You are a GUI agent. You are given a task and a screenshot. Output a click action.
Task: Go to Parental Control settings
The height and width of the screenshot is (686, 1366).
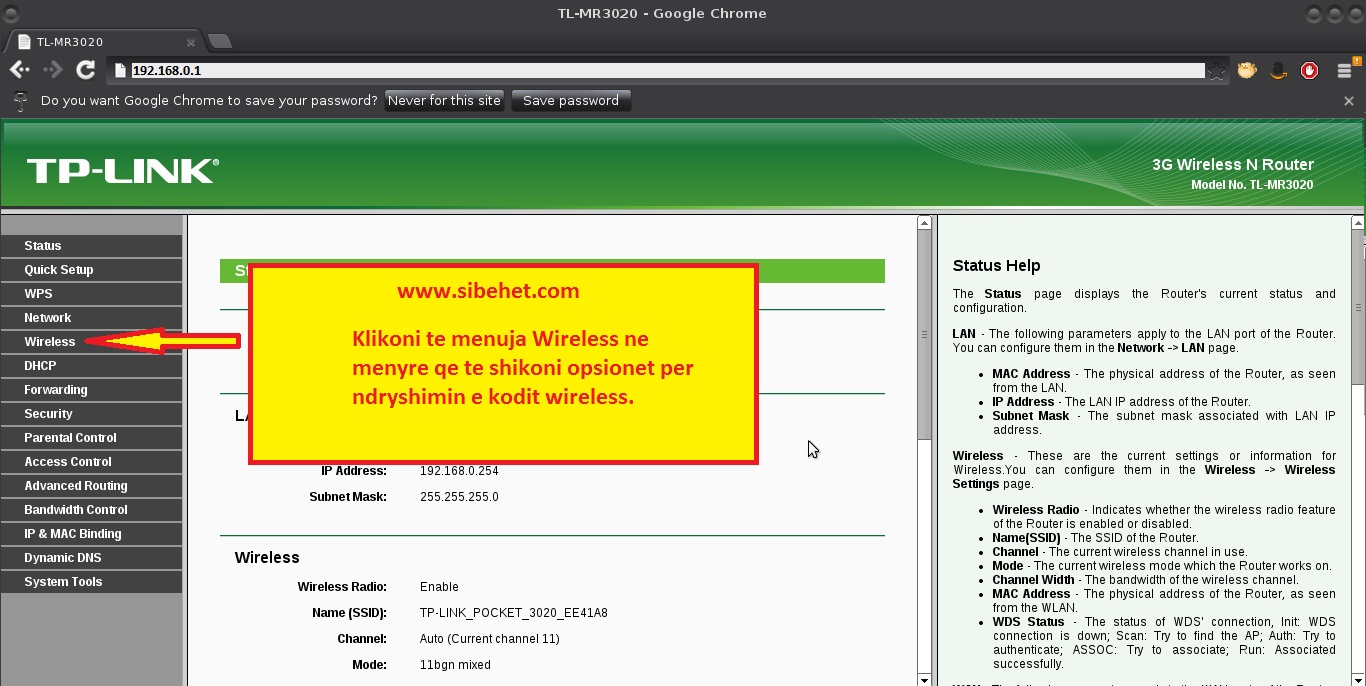70,438
